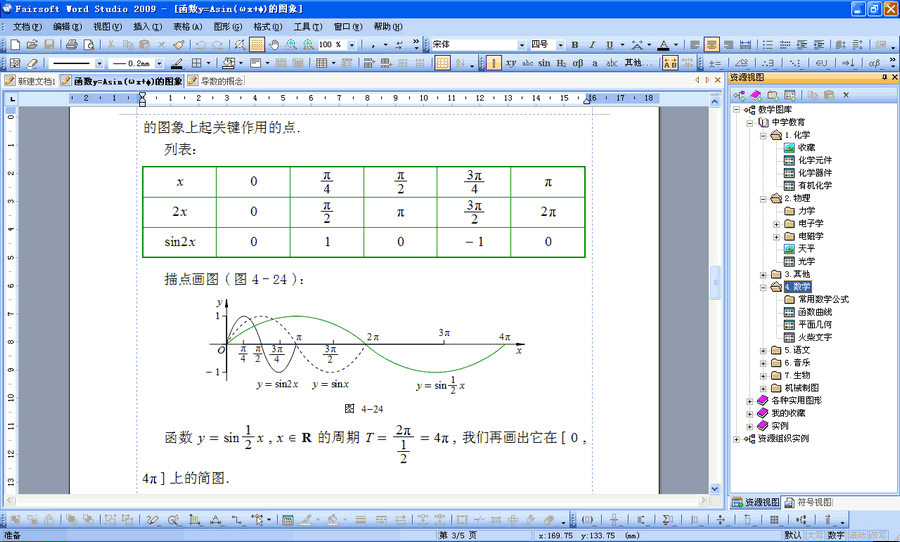This screenshot has width=900, height=542.
Task: Open a file with the folder icon
Action: click(32, 44)
